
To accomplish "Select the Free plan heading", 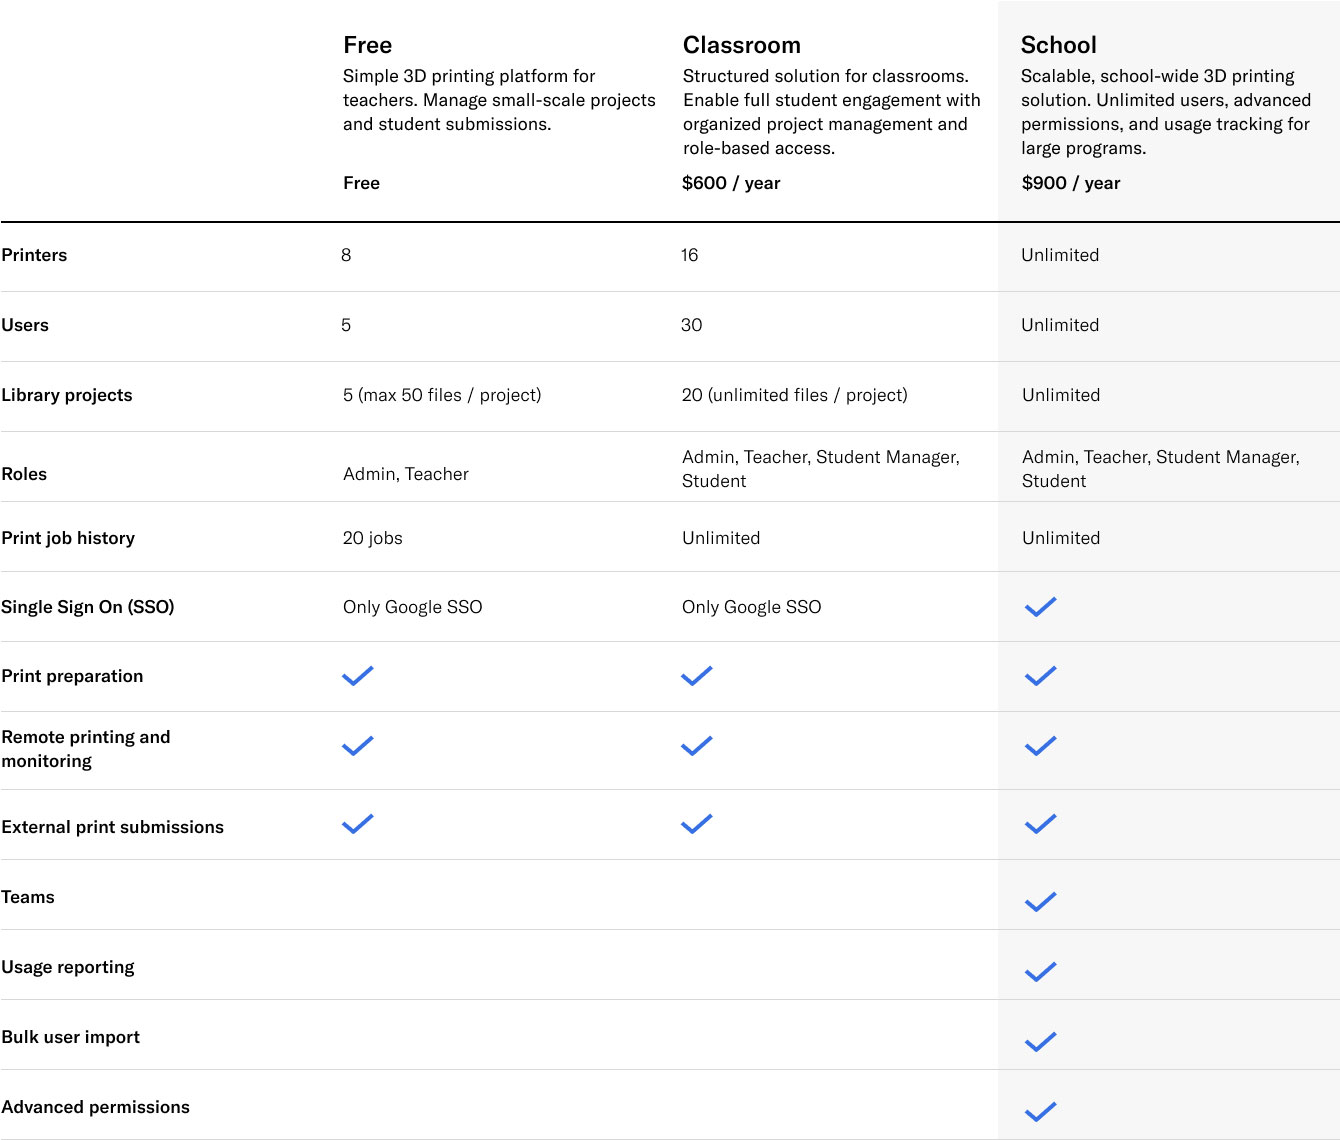I will (x=367, y=45).
